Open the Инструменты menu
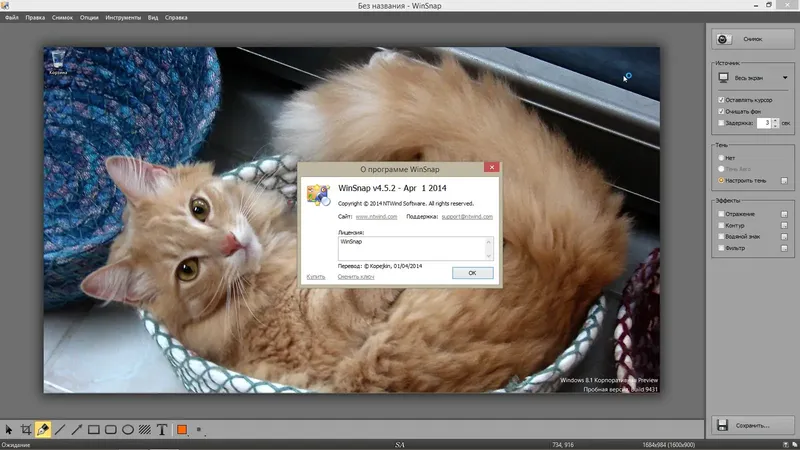800x450 pixels. coord(123,17)
